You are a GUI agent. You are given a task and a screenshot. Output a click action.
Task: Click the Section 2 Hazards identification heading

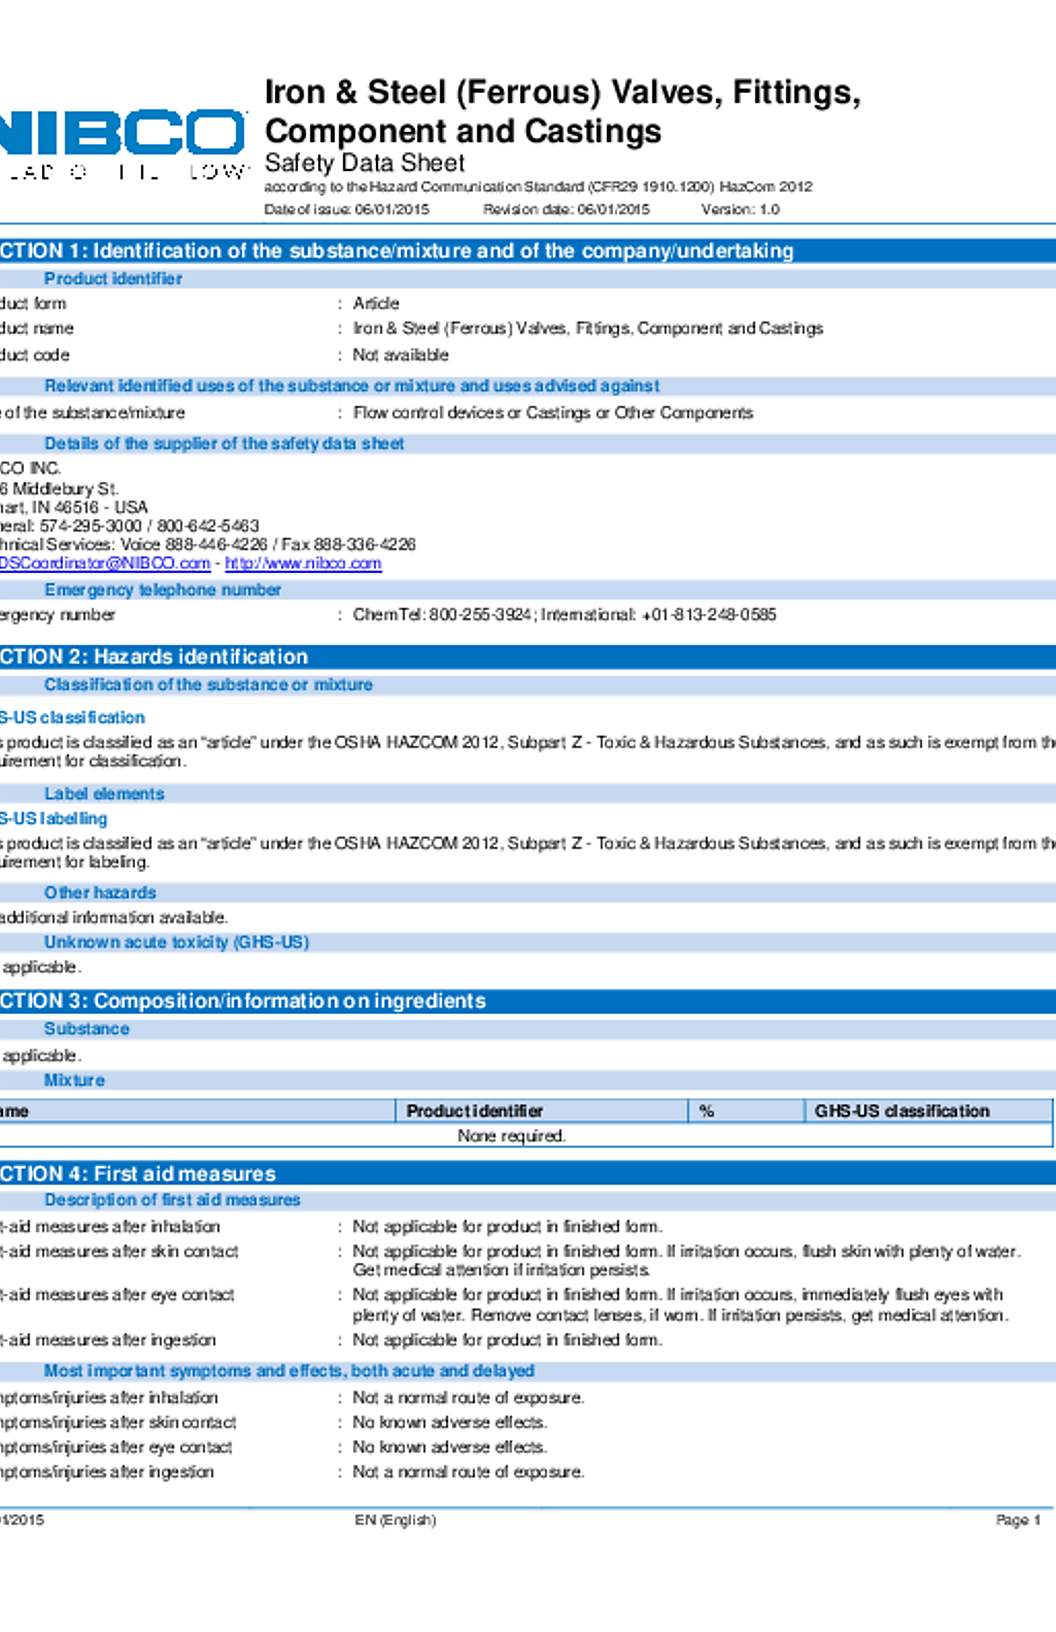(x=528, y=657)
